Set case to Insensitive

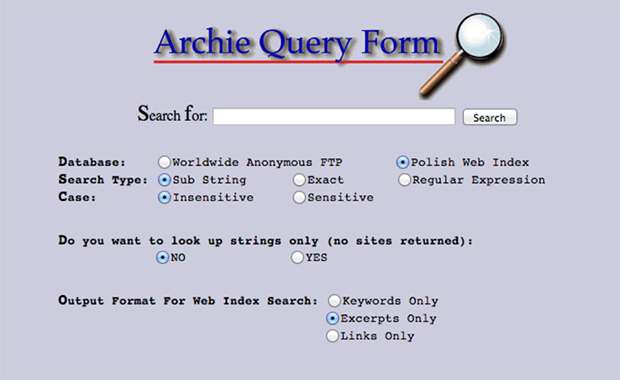164,197
